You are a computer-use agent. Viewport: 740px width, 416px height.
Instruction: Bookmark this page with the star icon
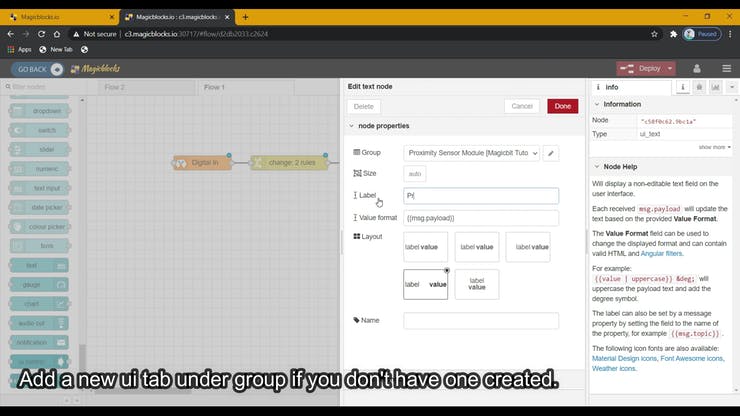pos(654,34)
